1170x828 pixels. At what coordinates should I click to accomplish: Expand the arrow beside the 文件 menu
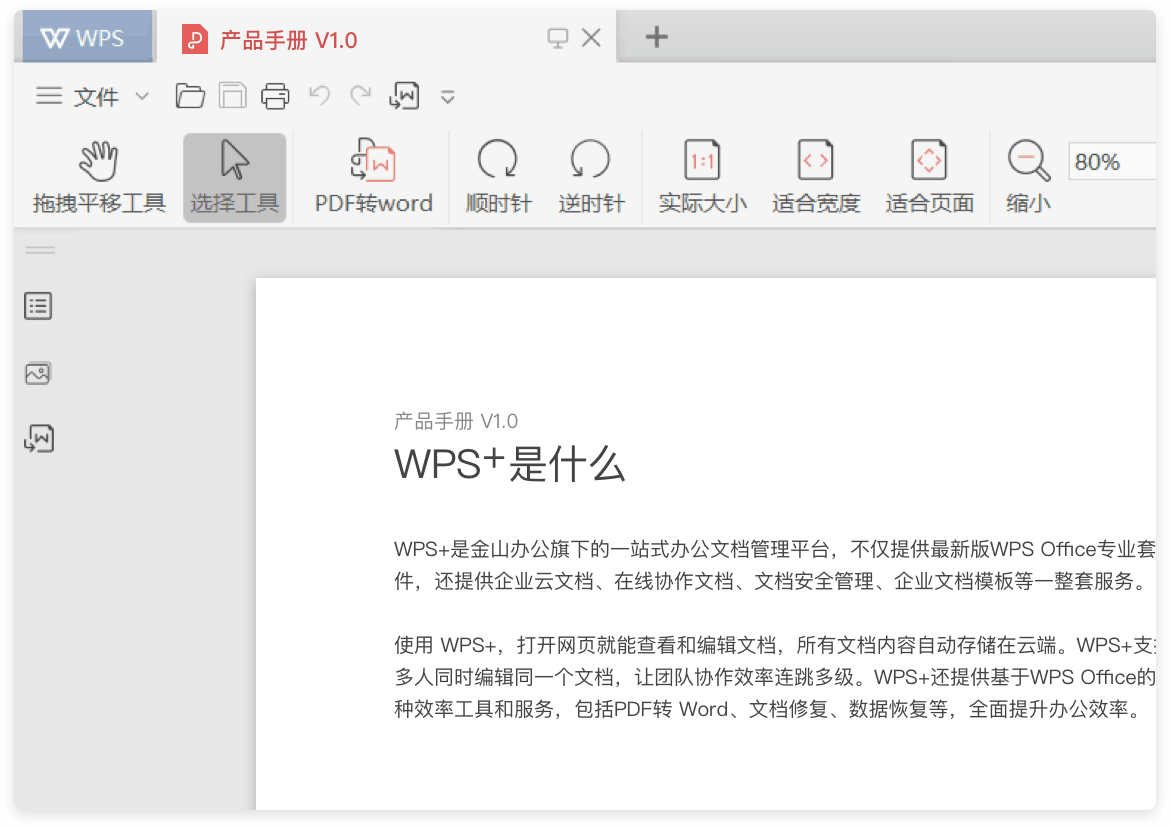142,96
